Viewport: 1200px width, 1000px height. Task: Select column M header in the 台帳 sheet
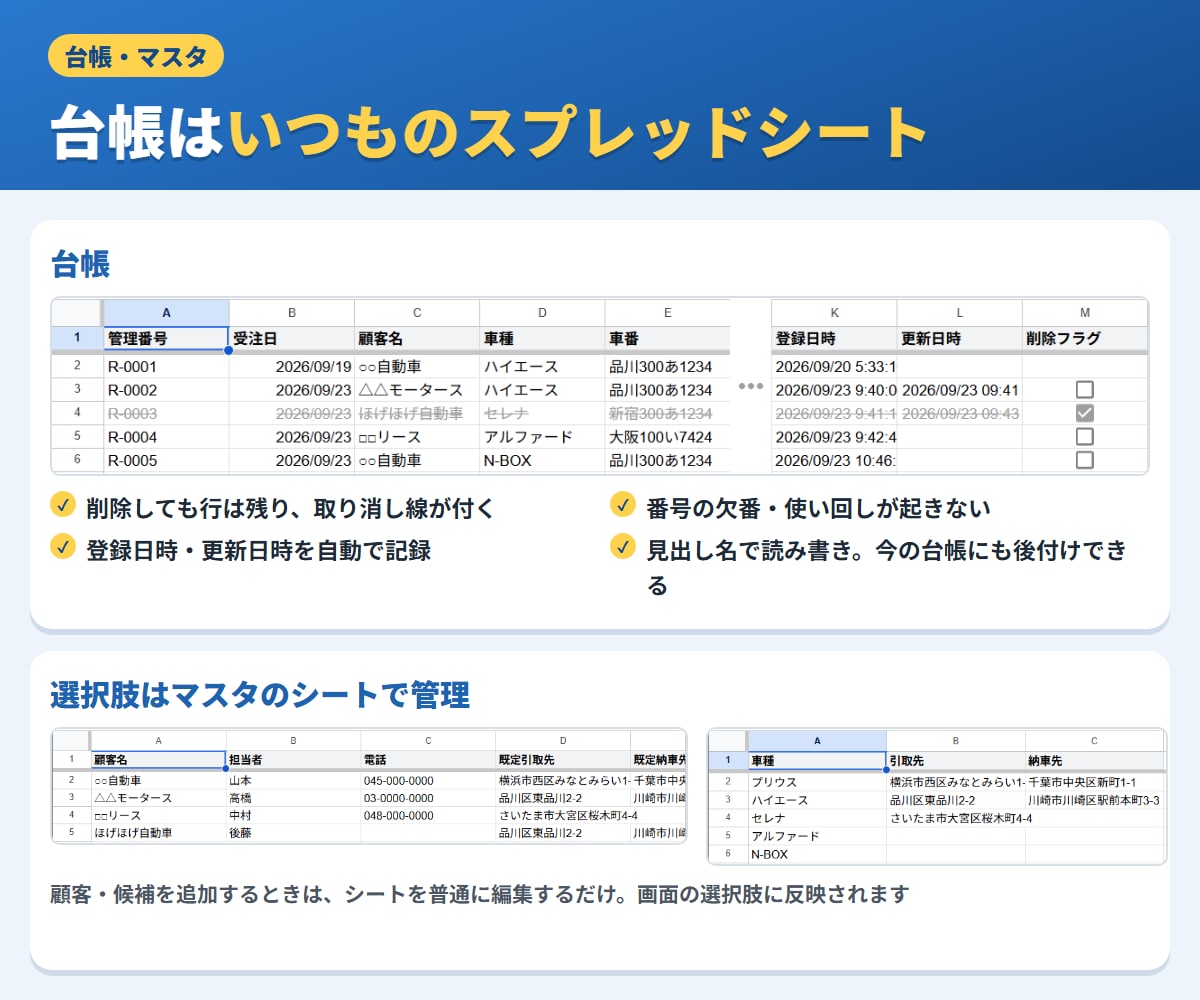1084,312
